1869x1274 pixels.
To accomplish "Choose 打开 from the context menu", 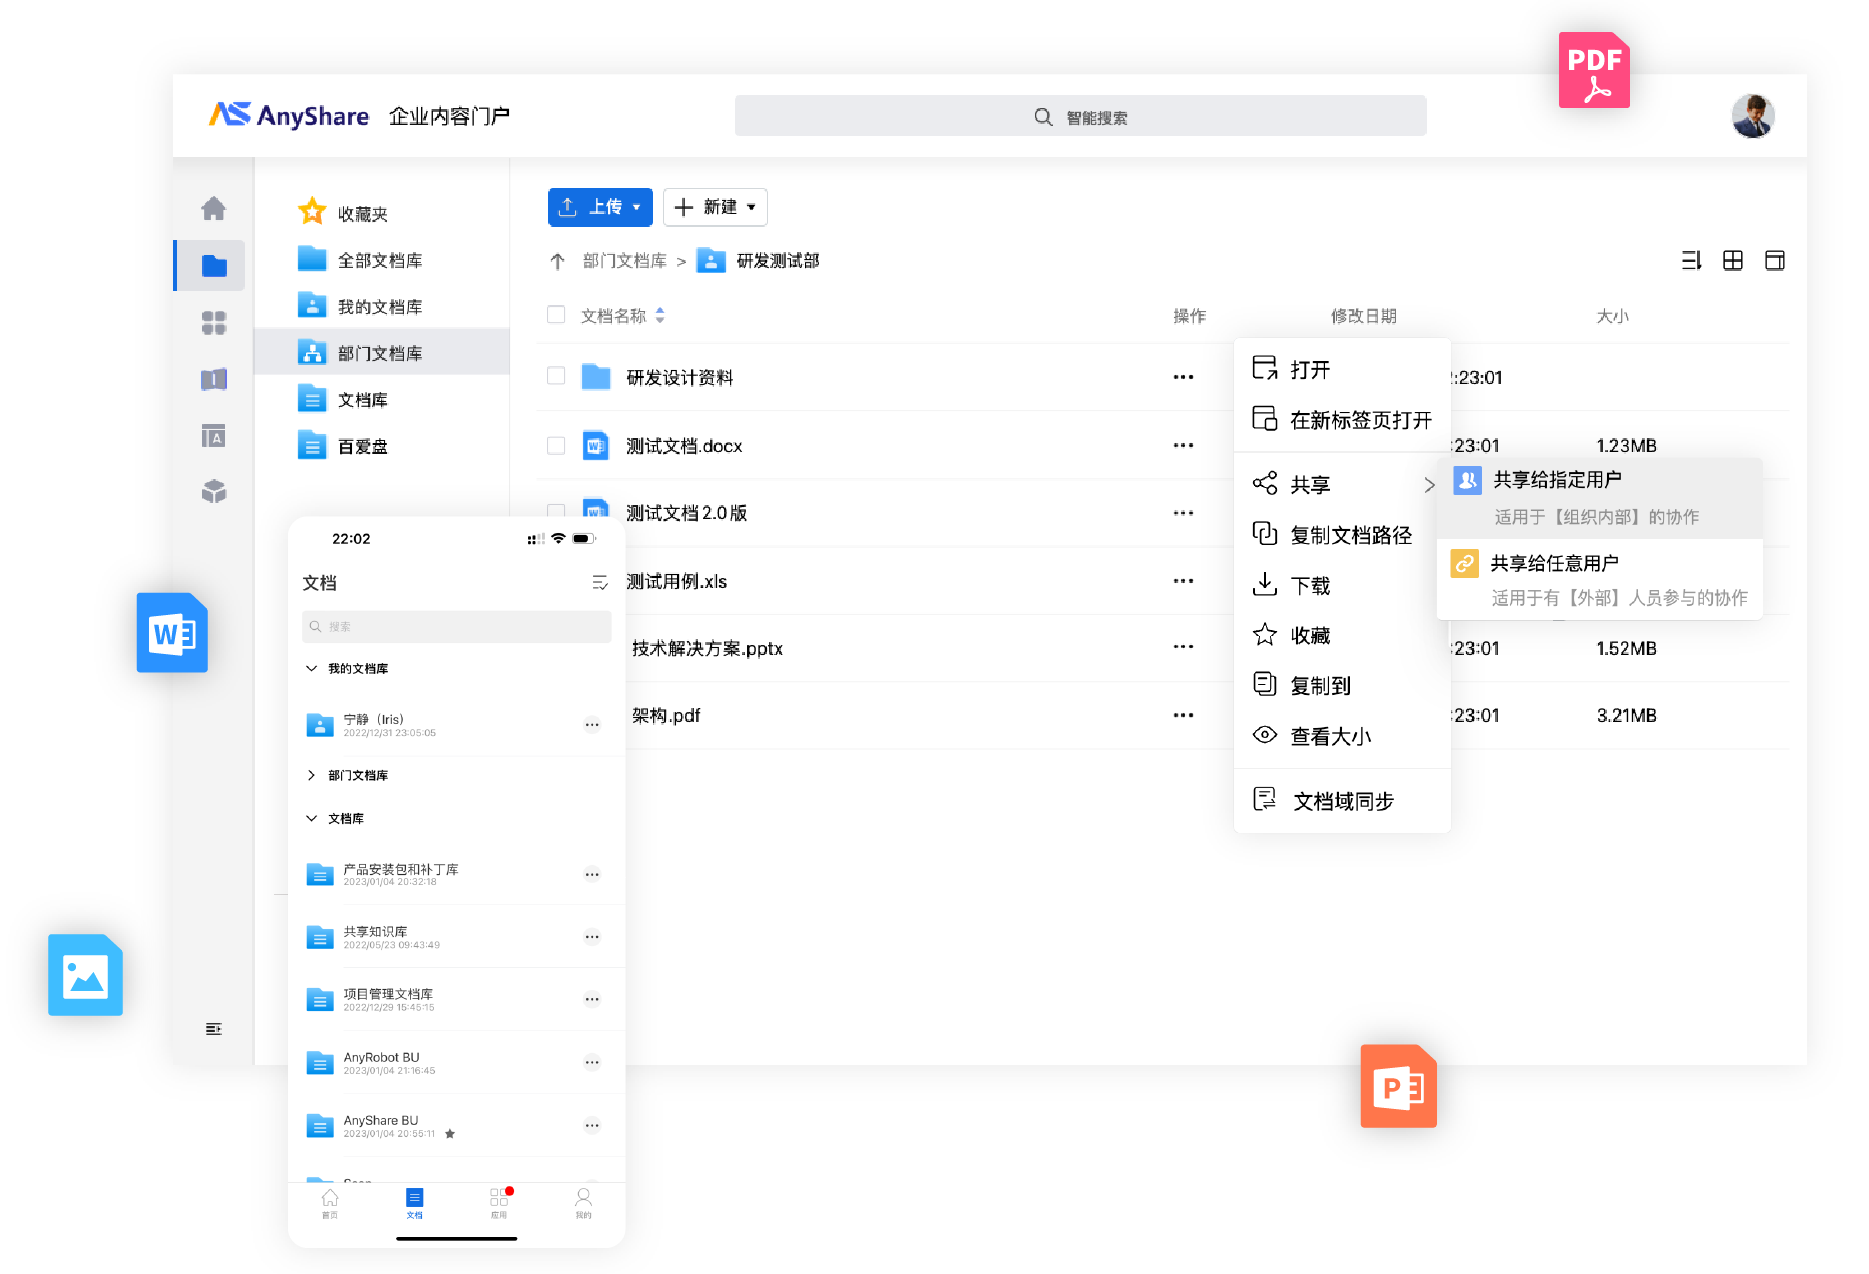I will click(1342, 369).
